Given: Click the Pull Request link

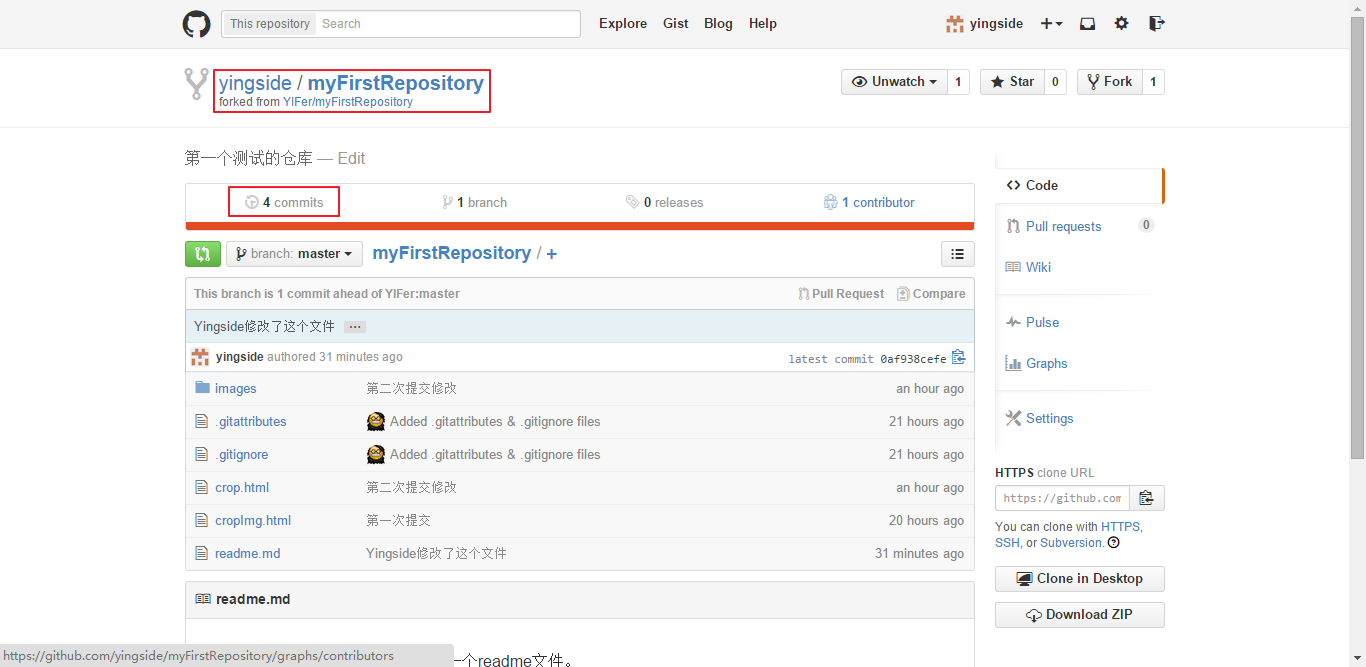Looking at the screenshot, I should click(841, 294).
